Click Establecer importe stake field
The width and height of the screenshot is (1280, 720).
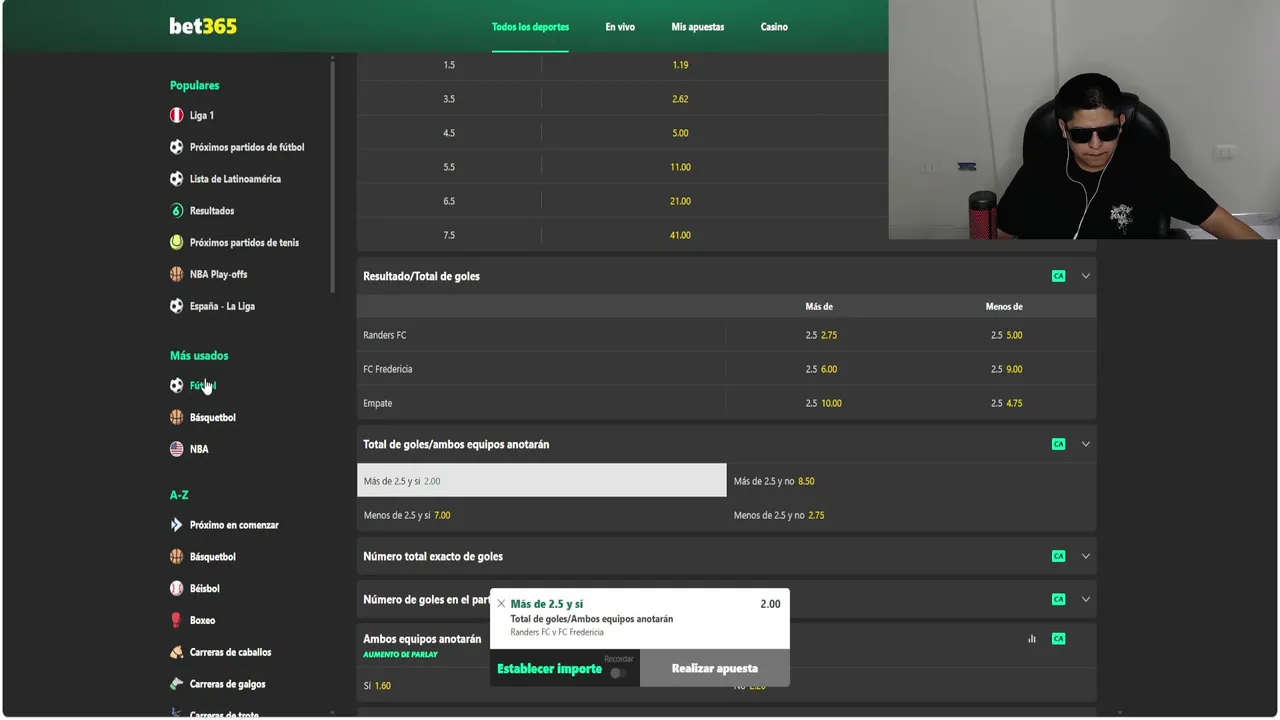point(550,669)
